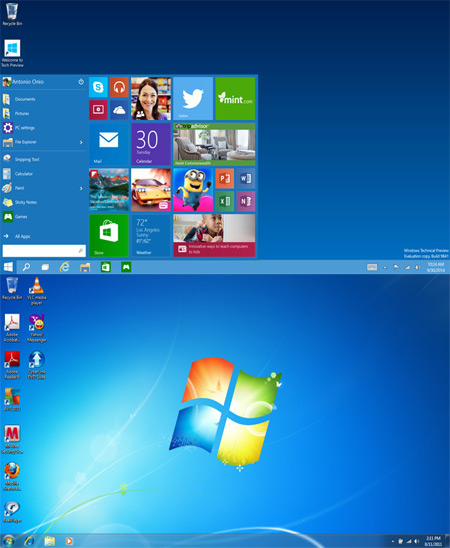Select the Mozilla Firefox desktop icon
This screenshot has width=450, height=548.
[12, 477]
